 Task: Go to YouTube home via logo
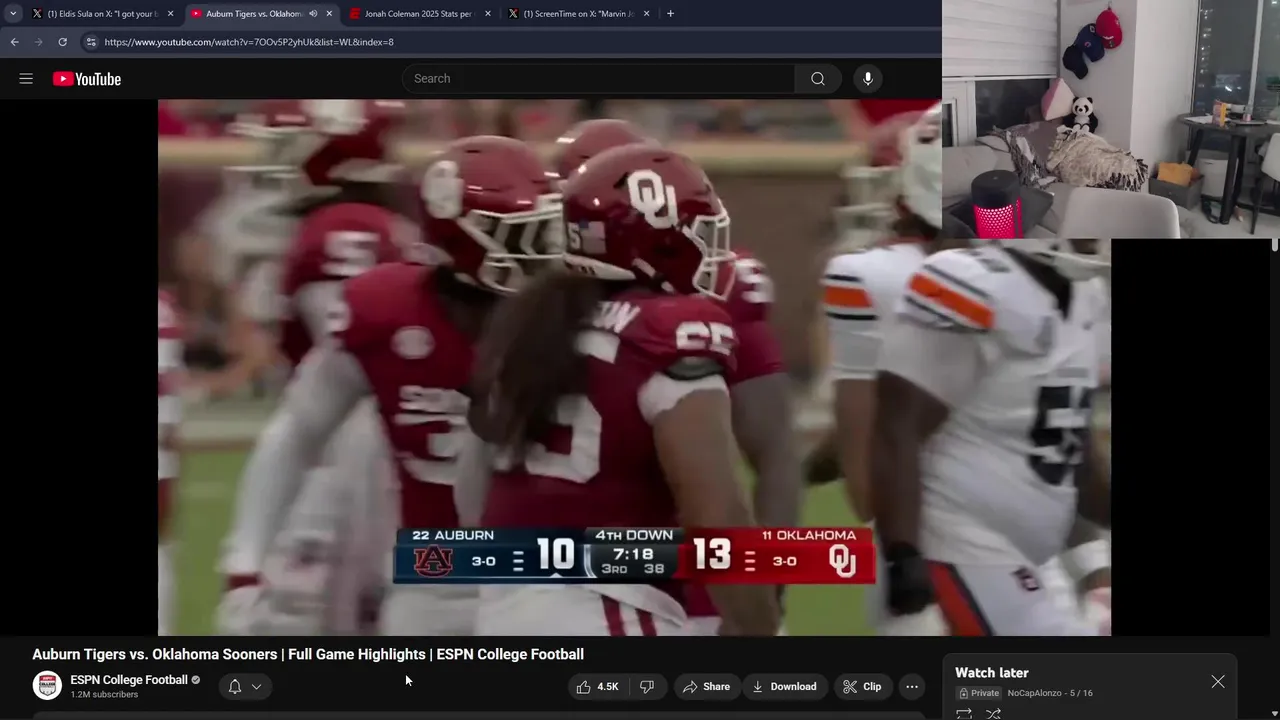pos(87,79)
